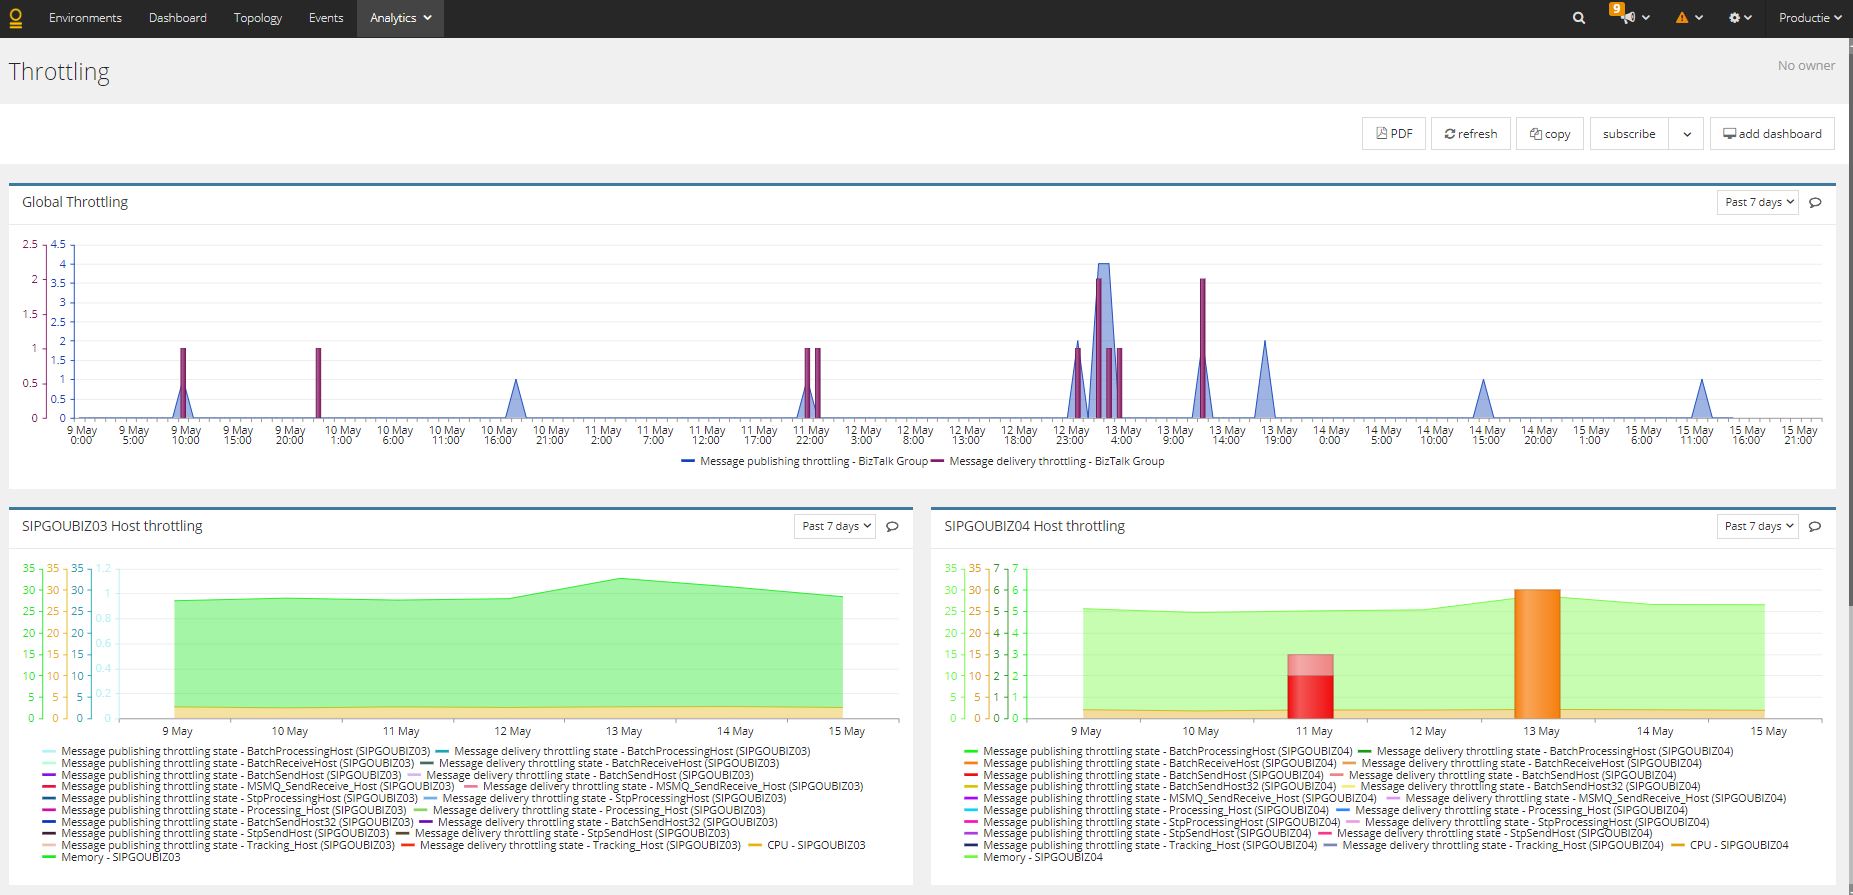Viewport: 1853px width, 895px height.
Task: Select delivery throttling state BatchReceiveHost (SIPGOUBIZ04) legend entry
Action: click(1522, 763)
